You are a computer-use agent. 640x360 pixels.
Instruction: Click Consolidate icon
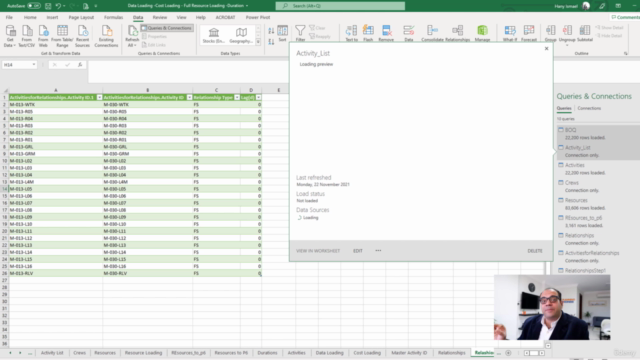(x=432, y=33)
